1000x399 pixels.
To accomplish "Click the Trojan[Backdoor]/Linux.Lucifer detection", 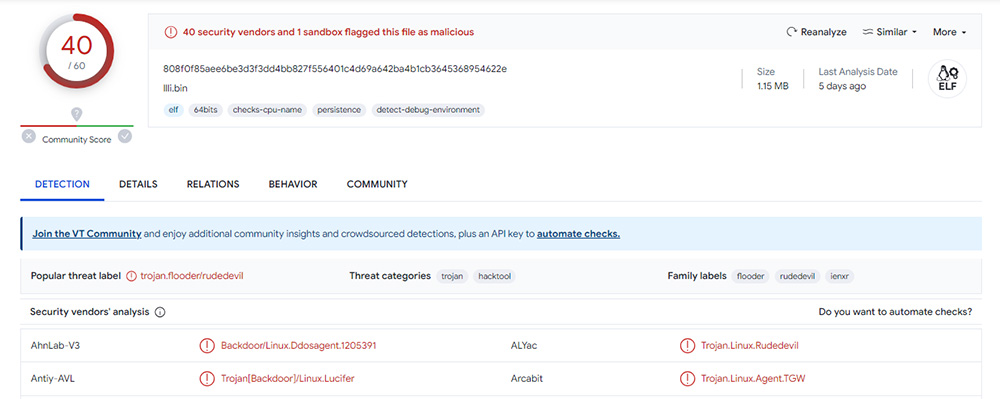I will (x=288, y=379).
